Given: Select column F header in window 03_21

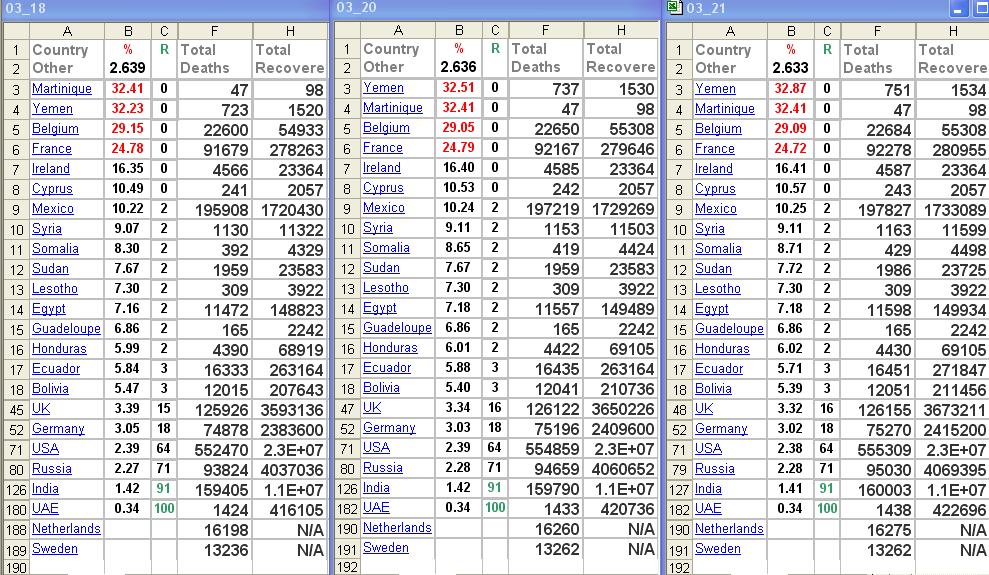Looking at the screenshot, I should [877, 31].
